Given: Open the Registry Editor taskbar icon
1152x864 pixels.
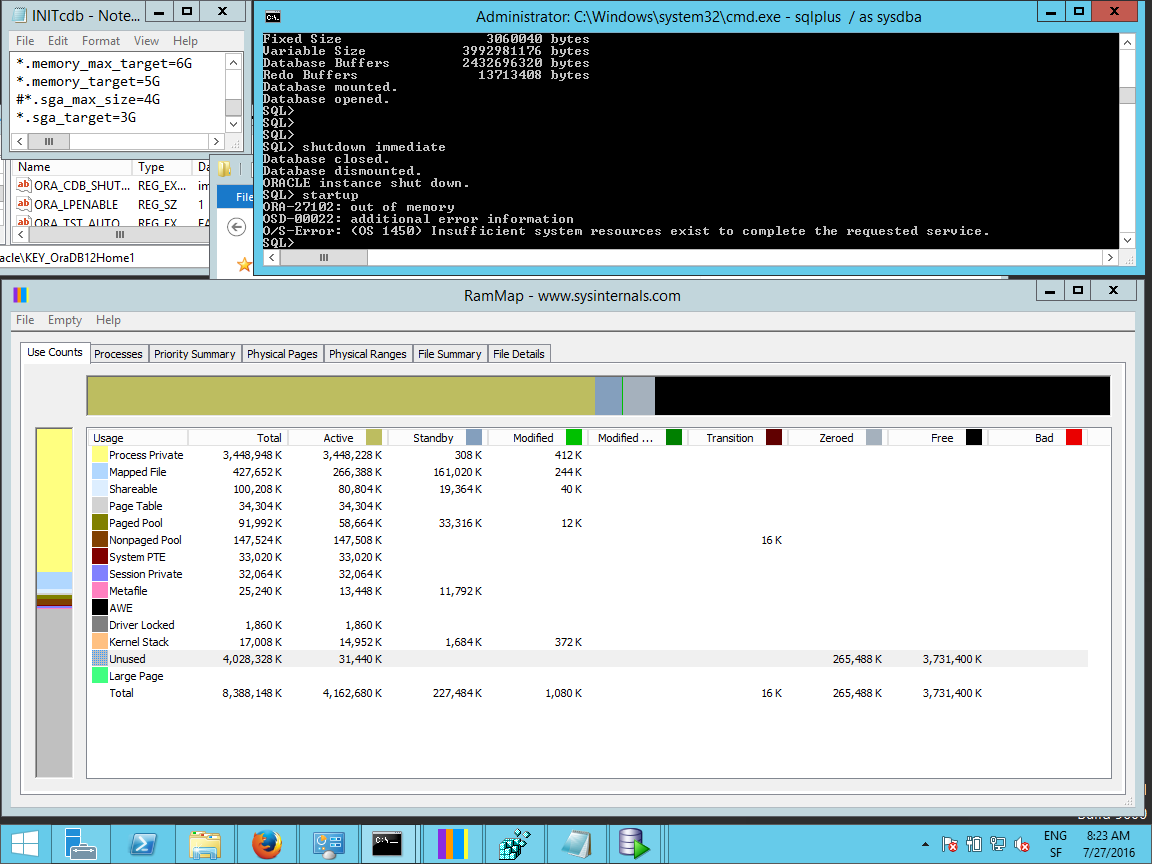Looking at the screenshot, I should (x=514, y=843).
